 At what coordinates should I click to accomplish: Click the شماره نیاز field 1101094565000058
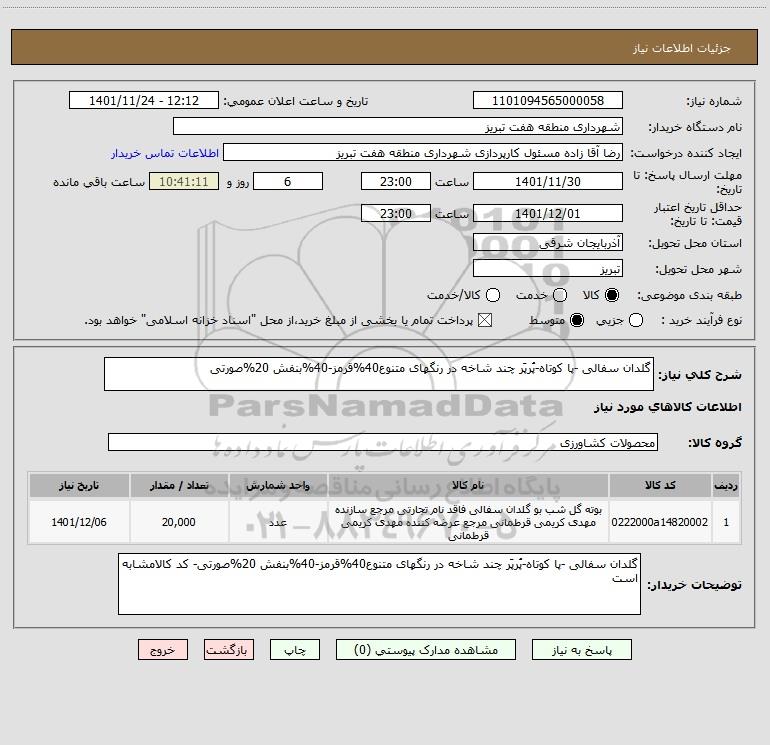548,101
